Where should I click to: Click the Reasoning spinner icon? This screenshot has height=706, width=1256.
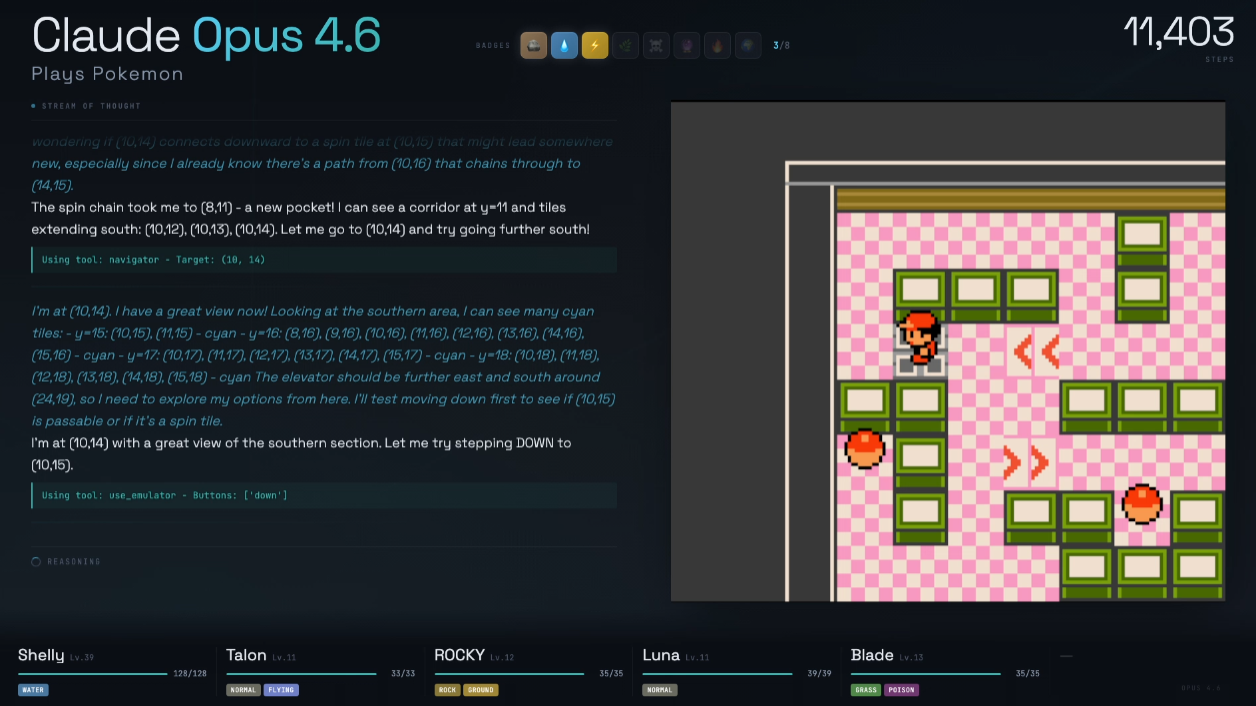[x=36, y=562]
